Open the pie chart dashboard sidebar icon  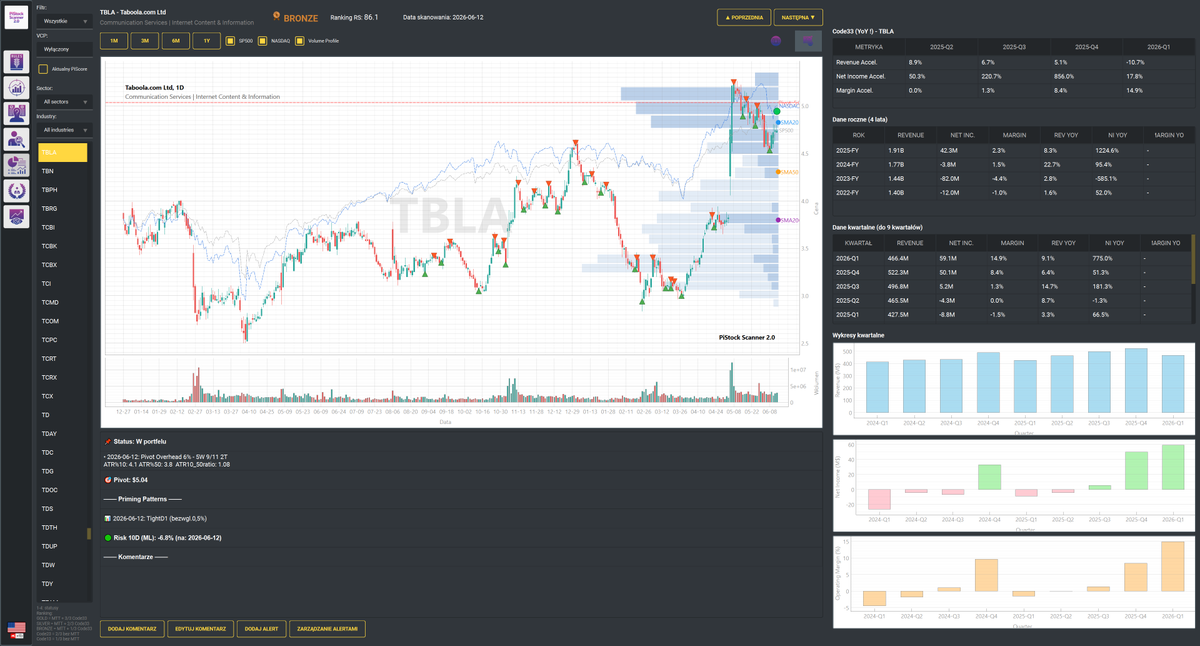click(x=16, y=164)
